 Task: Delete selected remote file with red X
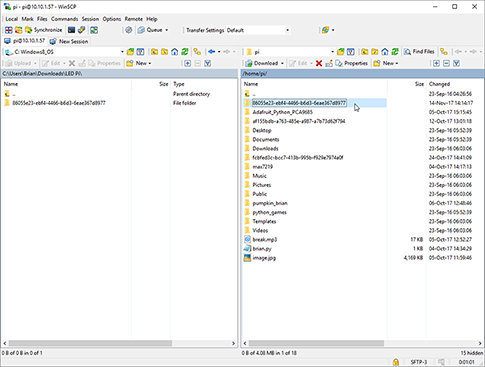click(x=319, y=63)
